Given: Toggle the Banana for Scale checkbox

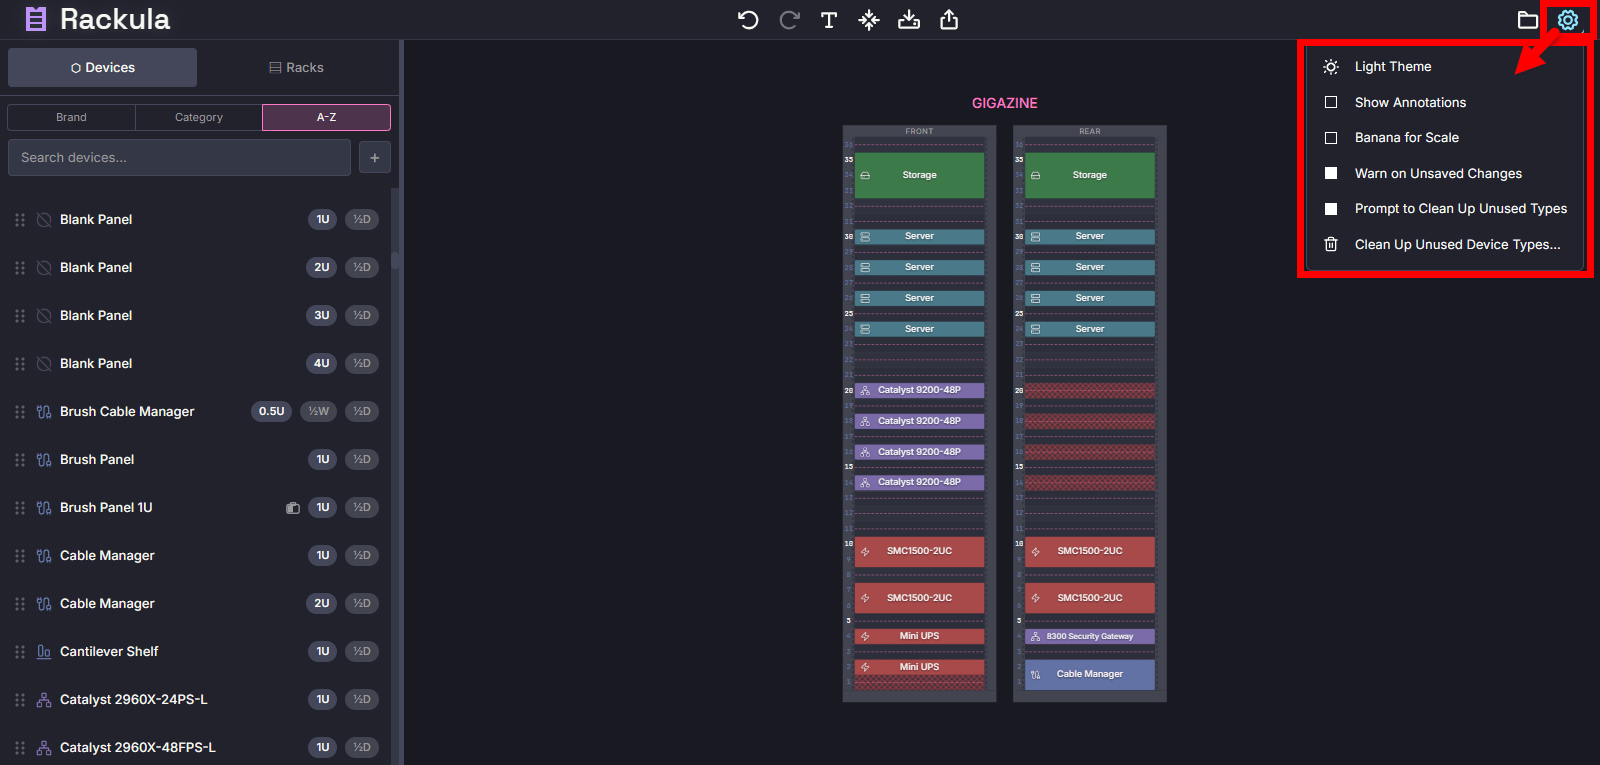Looking at the screenshot, I should [x=1331, y=138].
